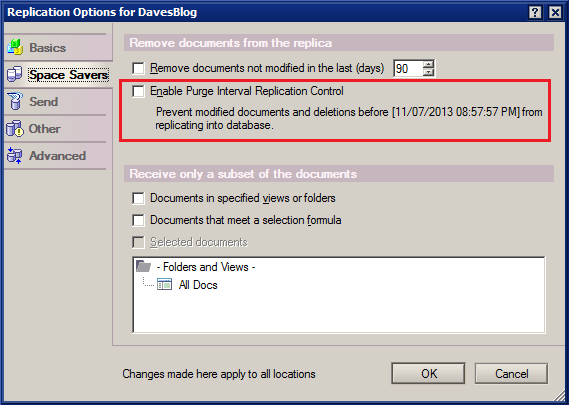Close the Replication Options dialog
569x405 pixels.
[555, 12]
